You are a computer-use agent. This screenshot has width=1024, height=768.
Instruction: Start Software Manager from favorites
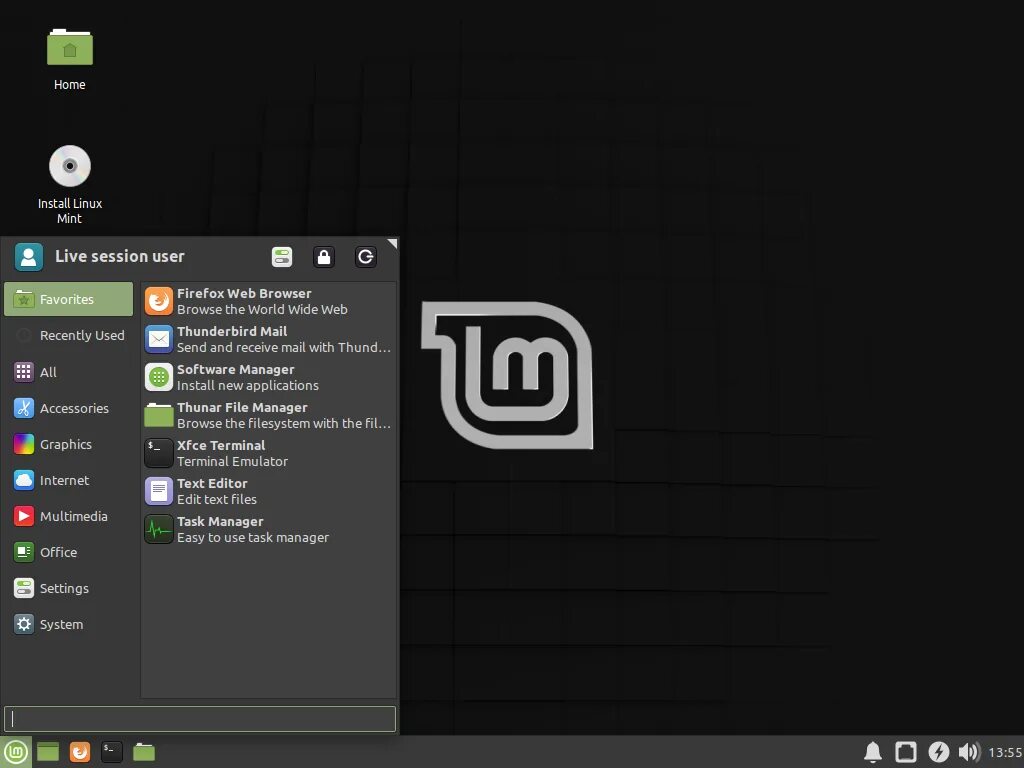tap(268, 377)
